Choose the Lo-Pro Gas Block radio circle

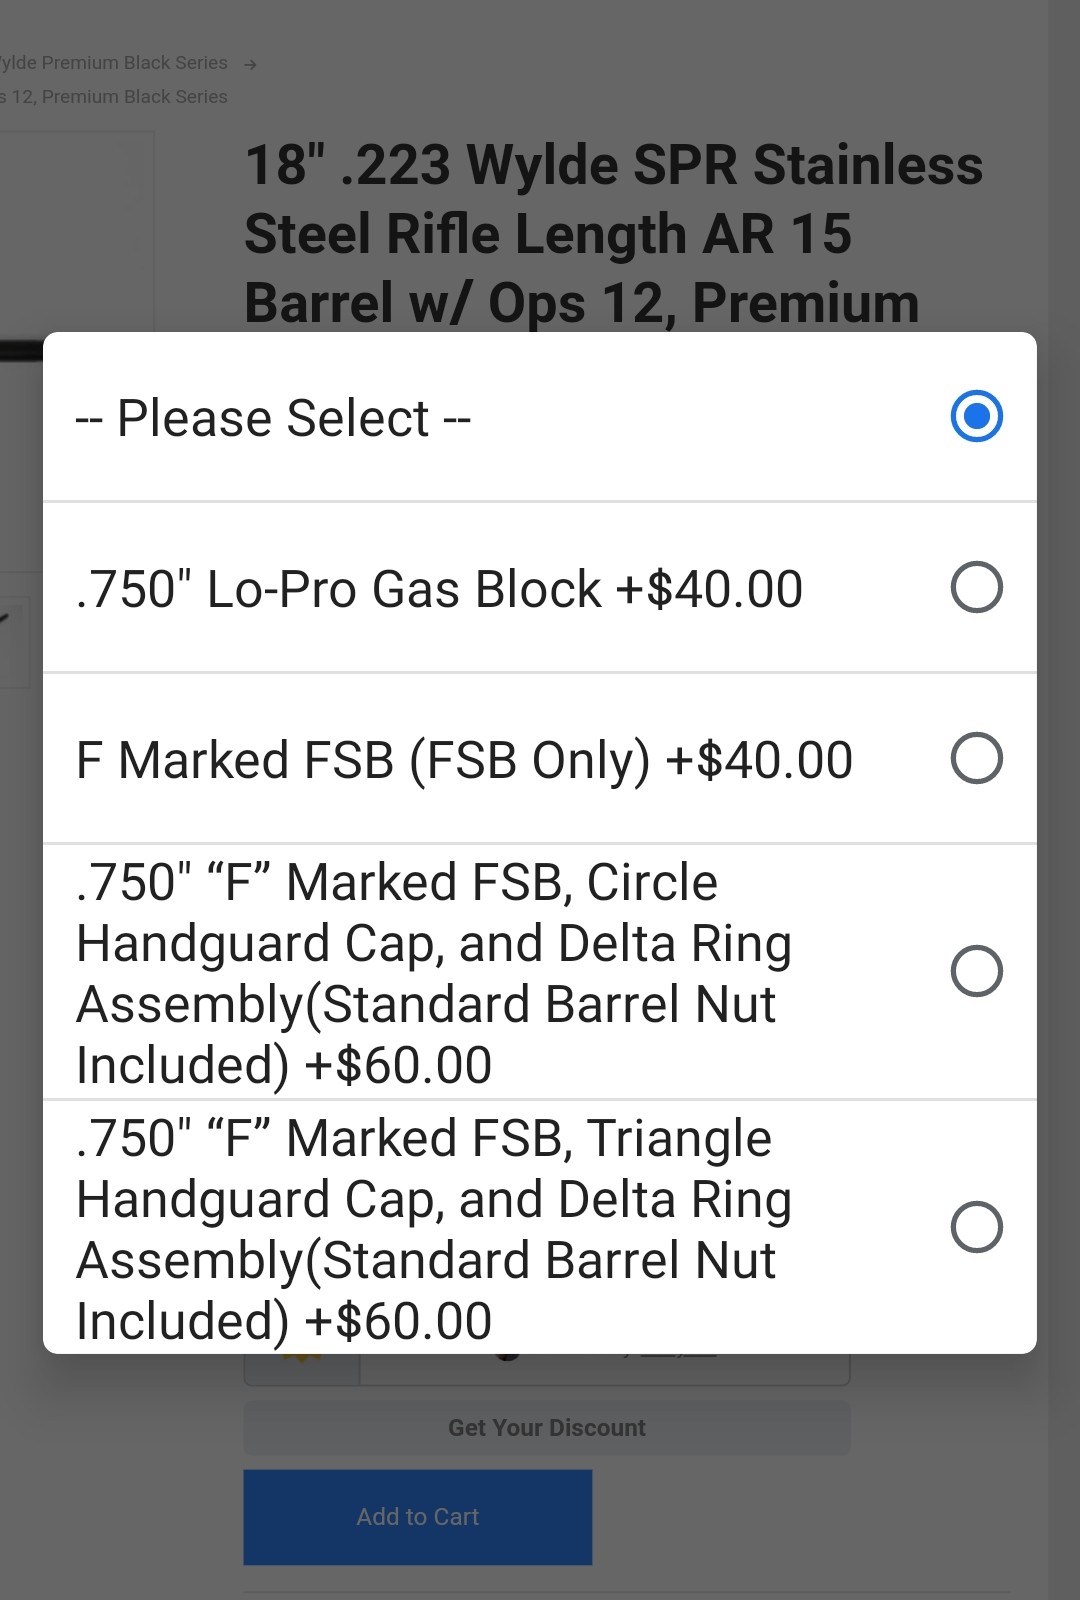click(x=976, y=587)
